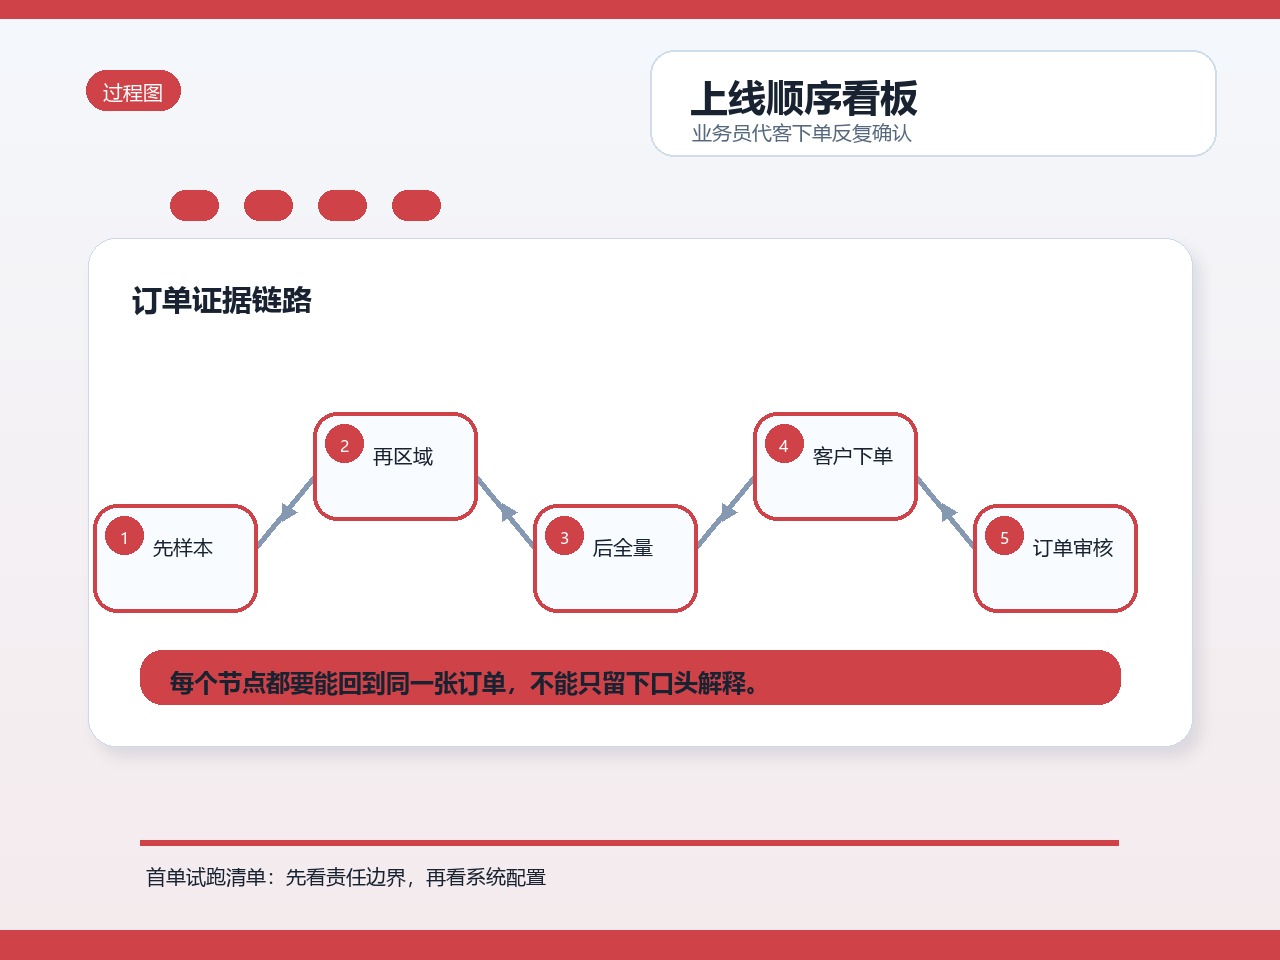The width and height of the screenshot is (1280, 960).
Task: Click the 上线顺序看板 title
Action: point(804,98)
